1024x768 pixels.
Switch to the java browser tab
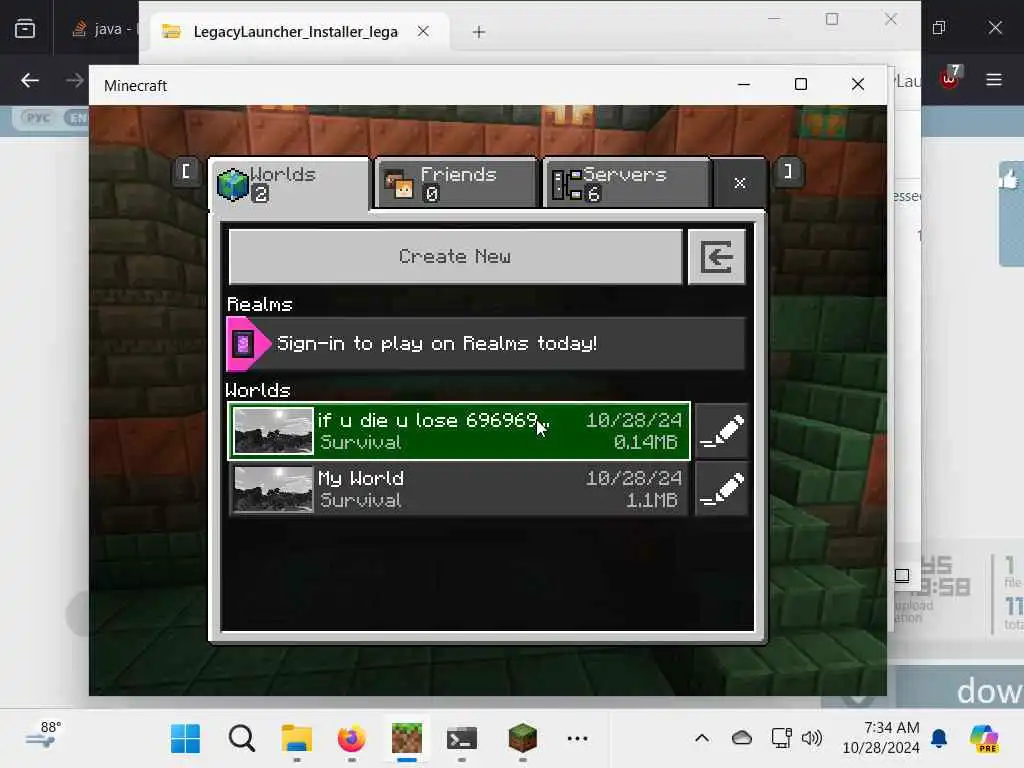[x=104, y=29]
